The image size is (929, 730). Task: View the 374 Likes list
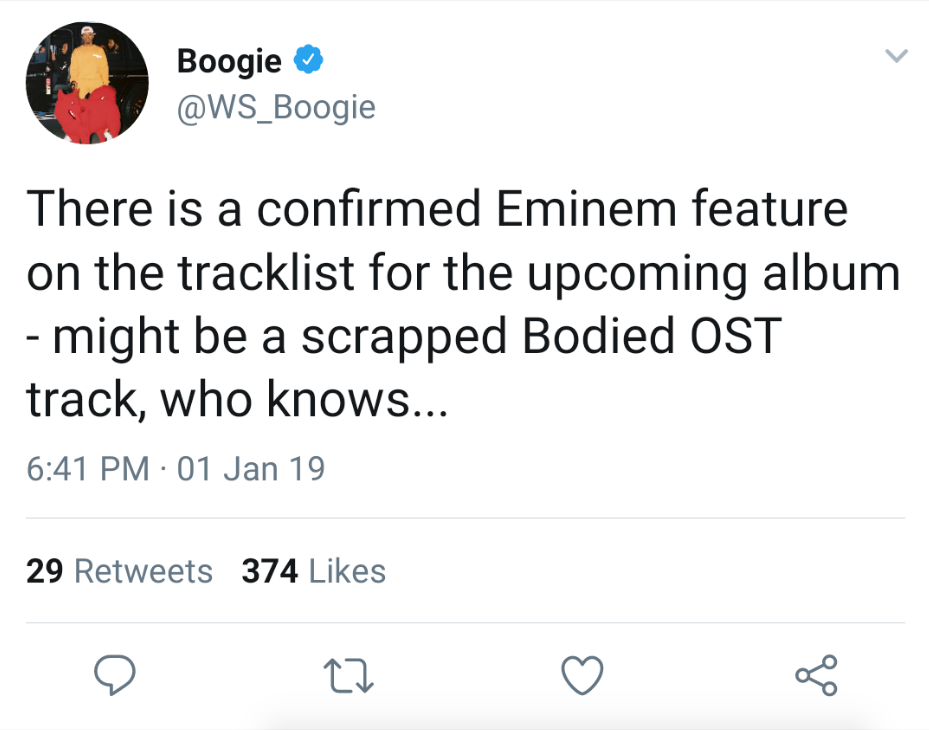313,571
